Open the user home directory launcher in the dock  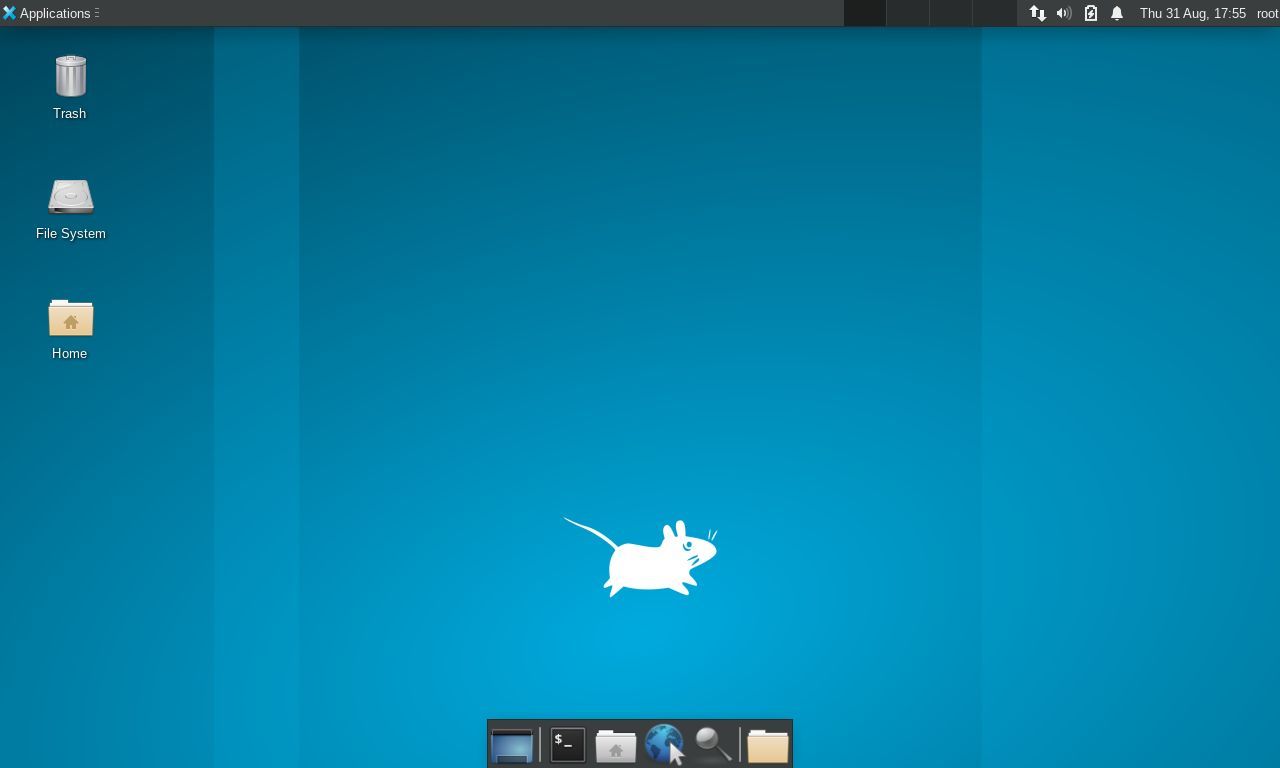click(x=615, y=744)
